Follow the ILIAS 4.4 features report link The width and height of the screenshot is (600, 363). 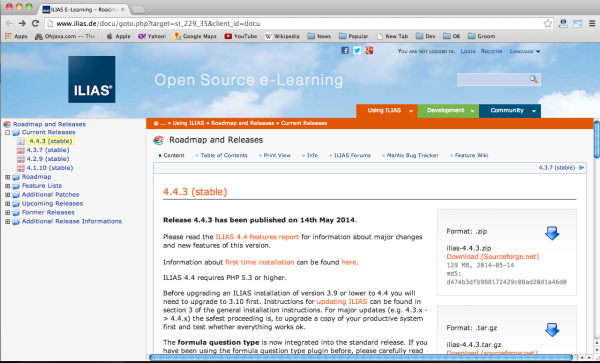(257, 237)
